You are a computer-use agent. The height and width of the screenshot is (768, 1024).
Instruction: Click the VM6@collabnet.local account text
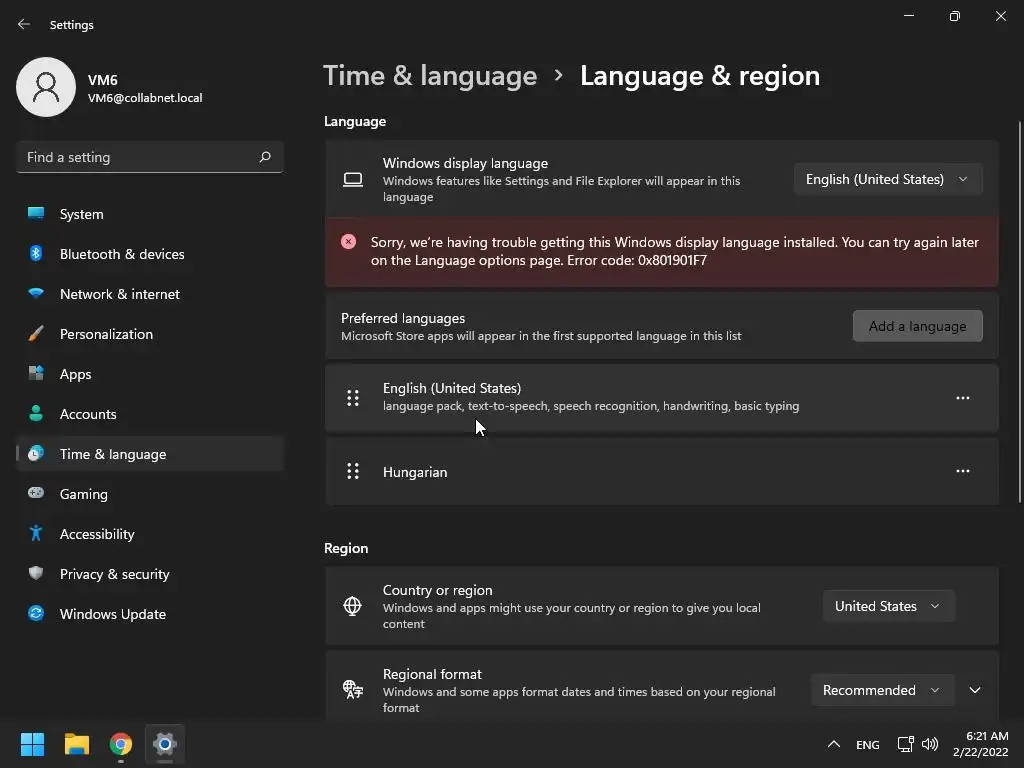[x=145, y=98]
